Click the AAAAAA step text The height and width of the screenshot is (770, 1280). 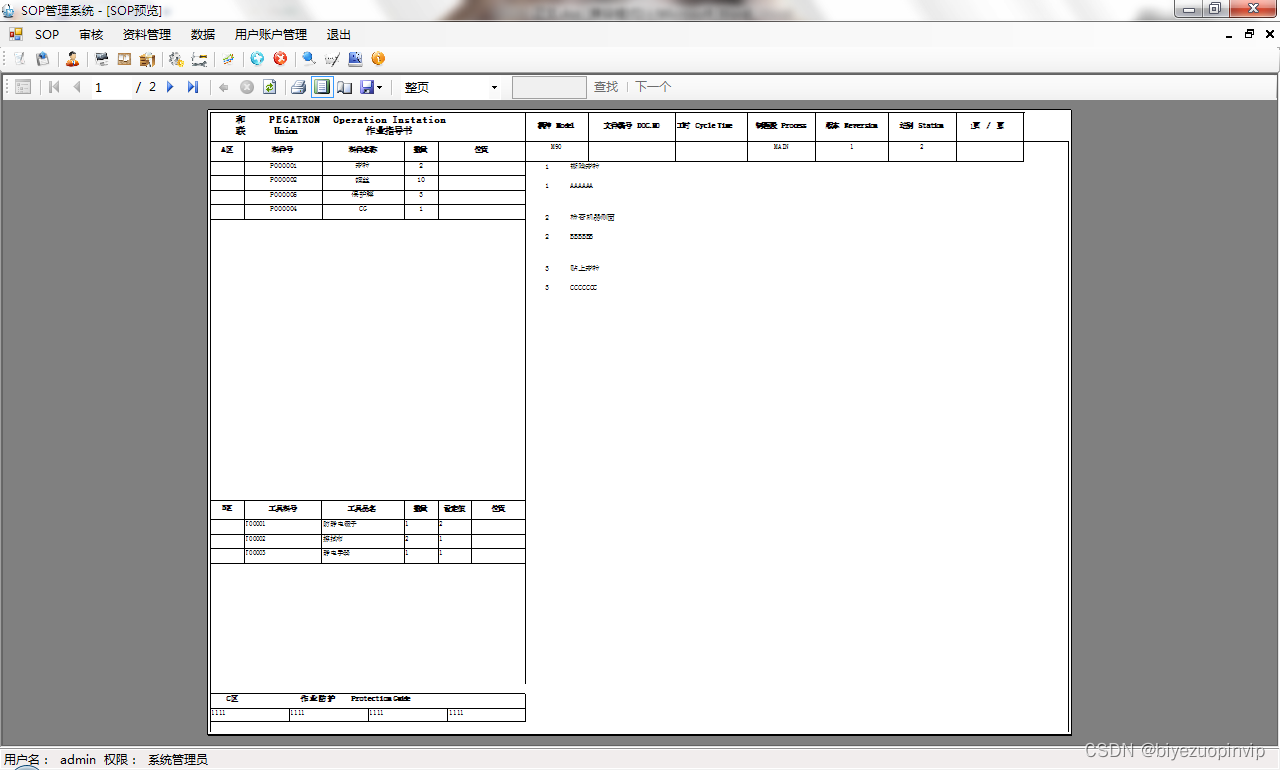pyautogui.click(x=581, y=186)
